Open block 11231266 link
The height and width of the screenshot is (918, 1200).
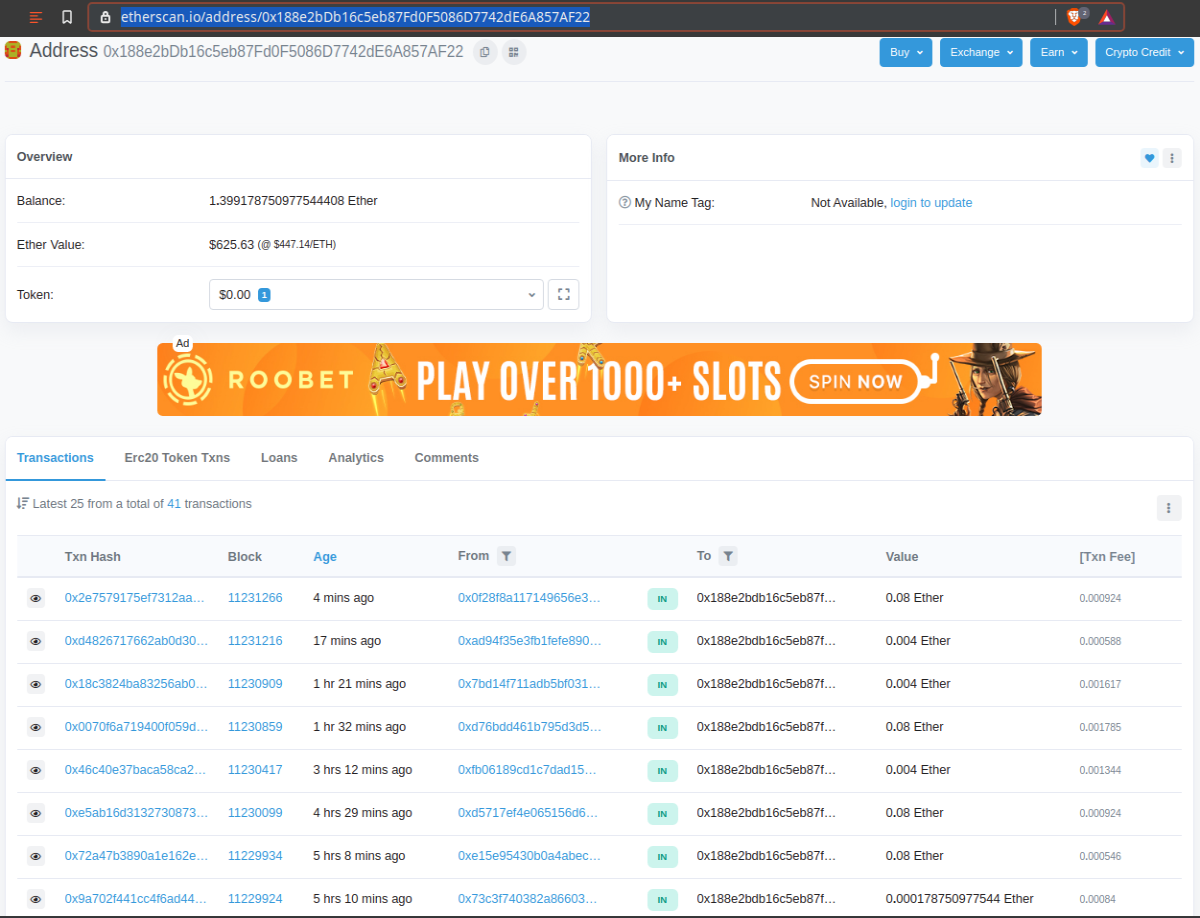pos(255,598)
